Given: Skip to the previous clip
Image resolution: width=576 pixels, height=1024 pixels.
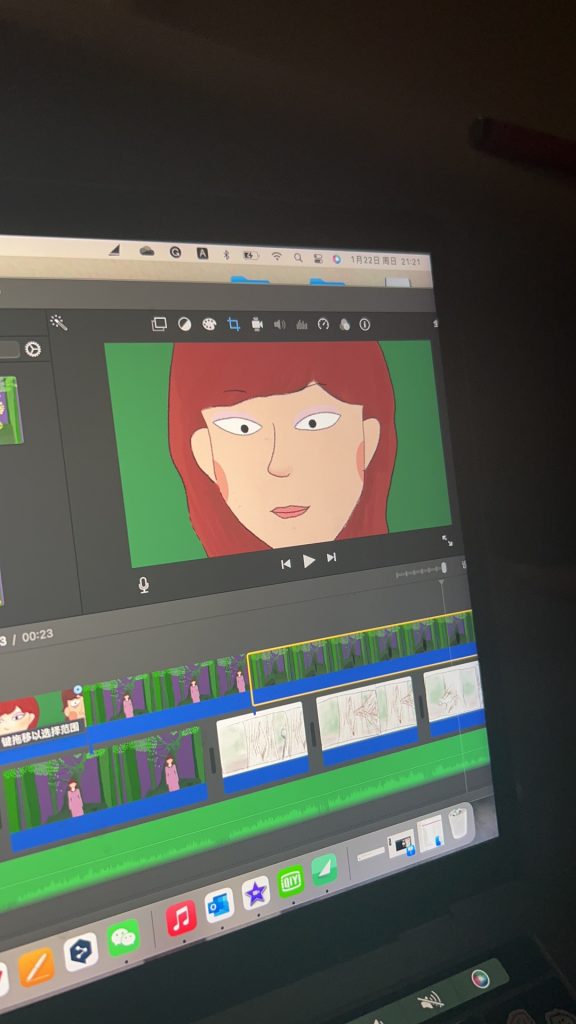Looking at the screenshot, I should (x=286, y=564).
